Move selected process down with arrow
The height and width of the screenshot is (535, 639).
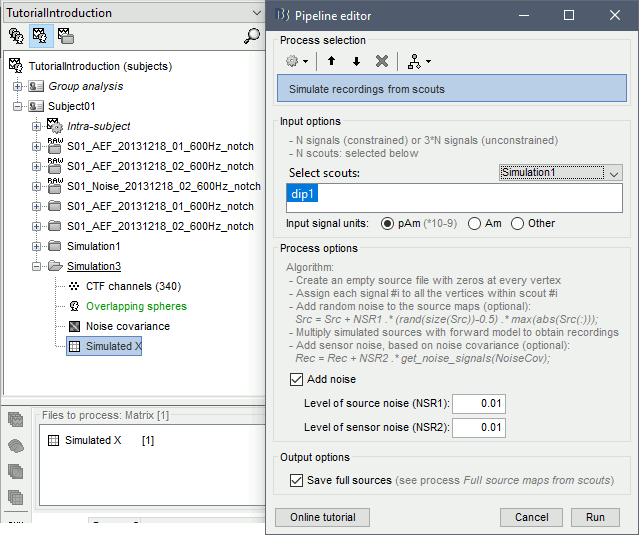(356, 61)
